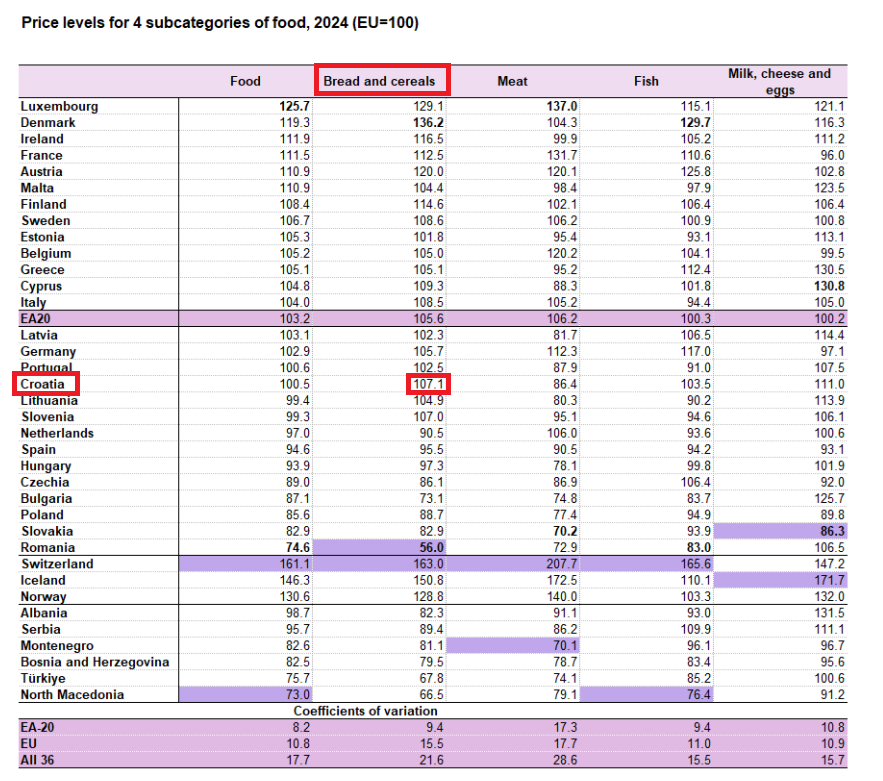Click the Luxembourg row label
Viewport: 883px width, 781px height.
pyautogui.click(x=59, y=106)
